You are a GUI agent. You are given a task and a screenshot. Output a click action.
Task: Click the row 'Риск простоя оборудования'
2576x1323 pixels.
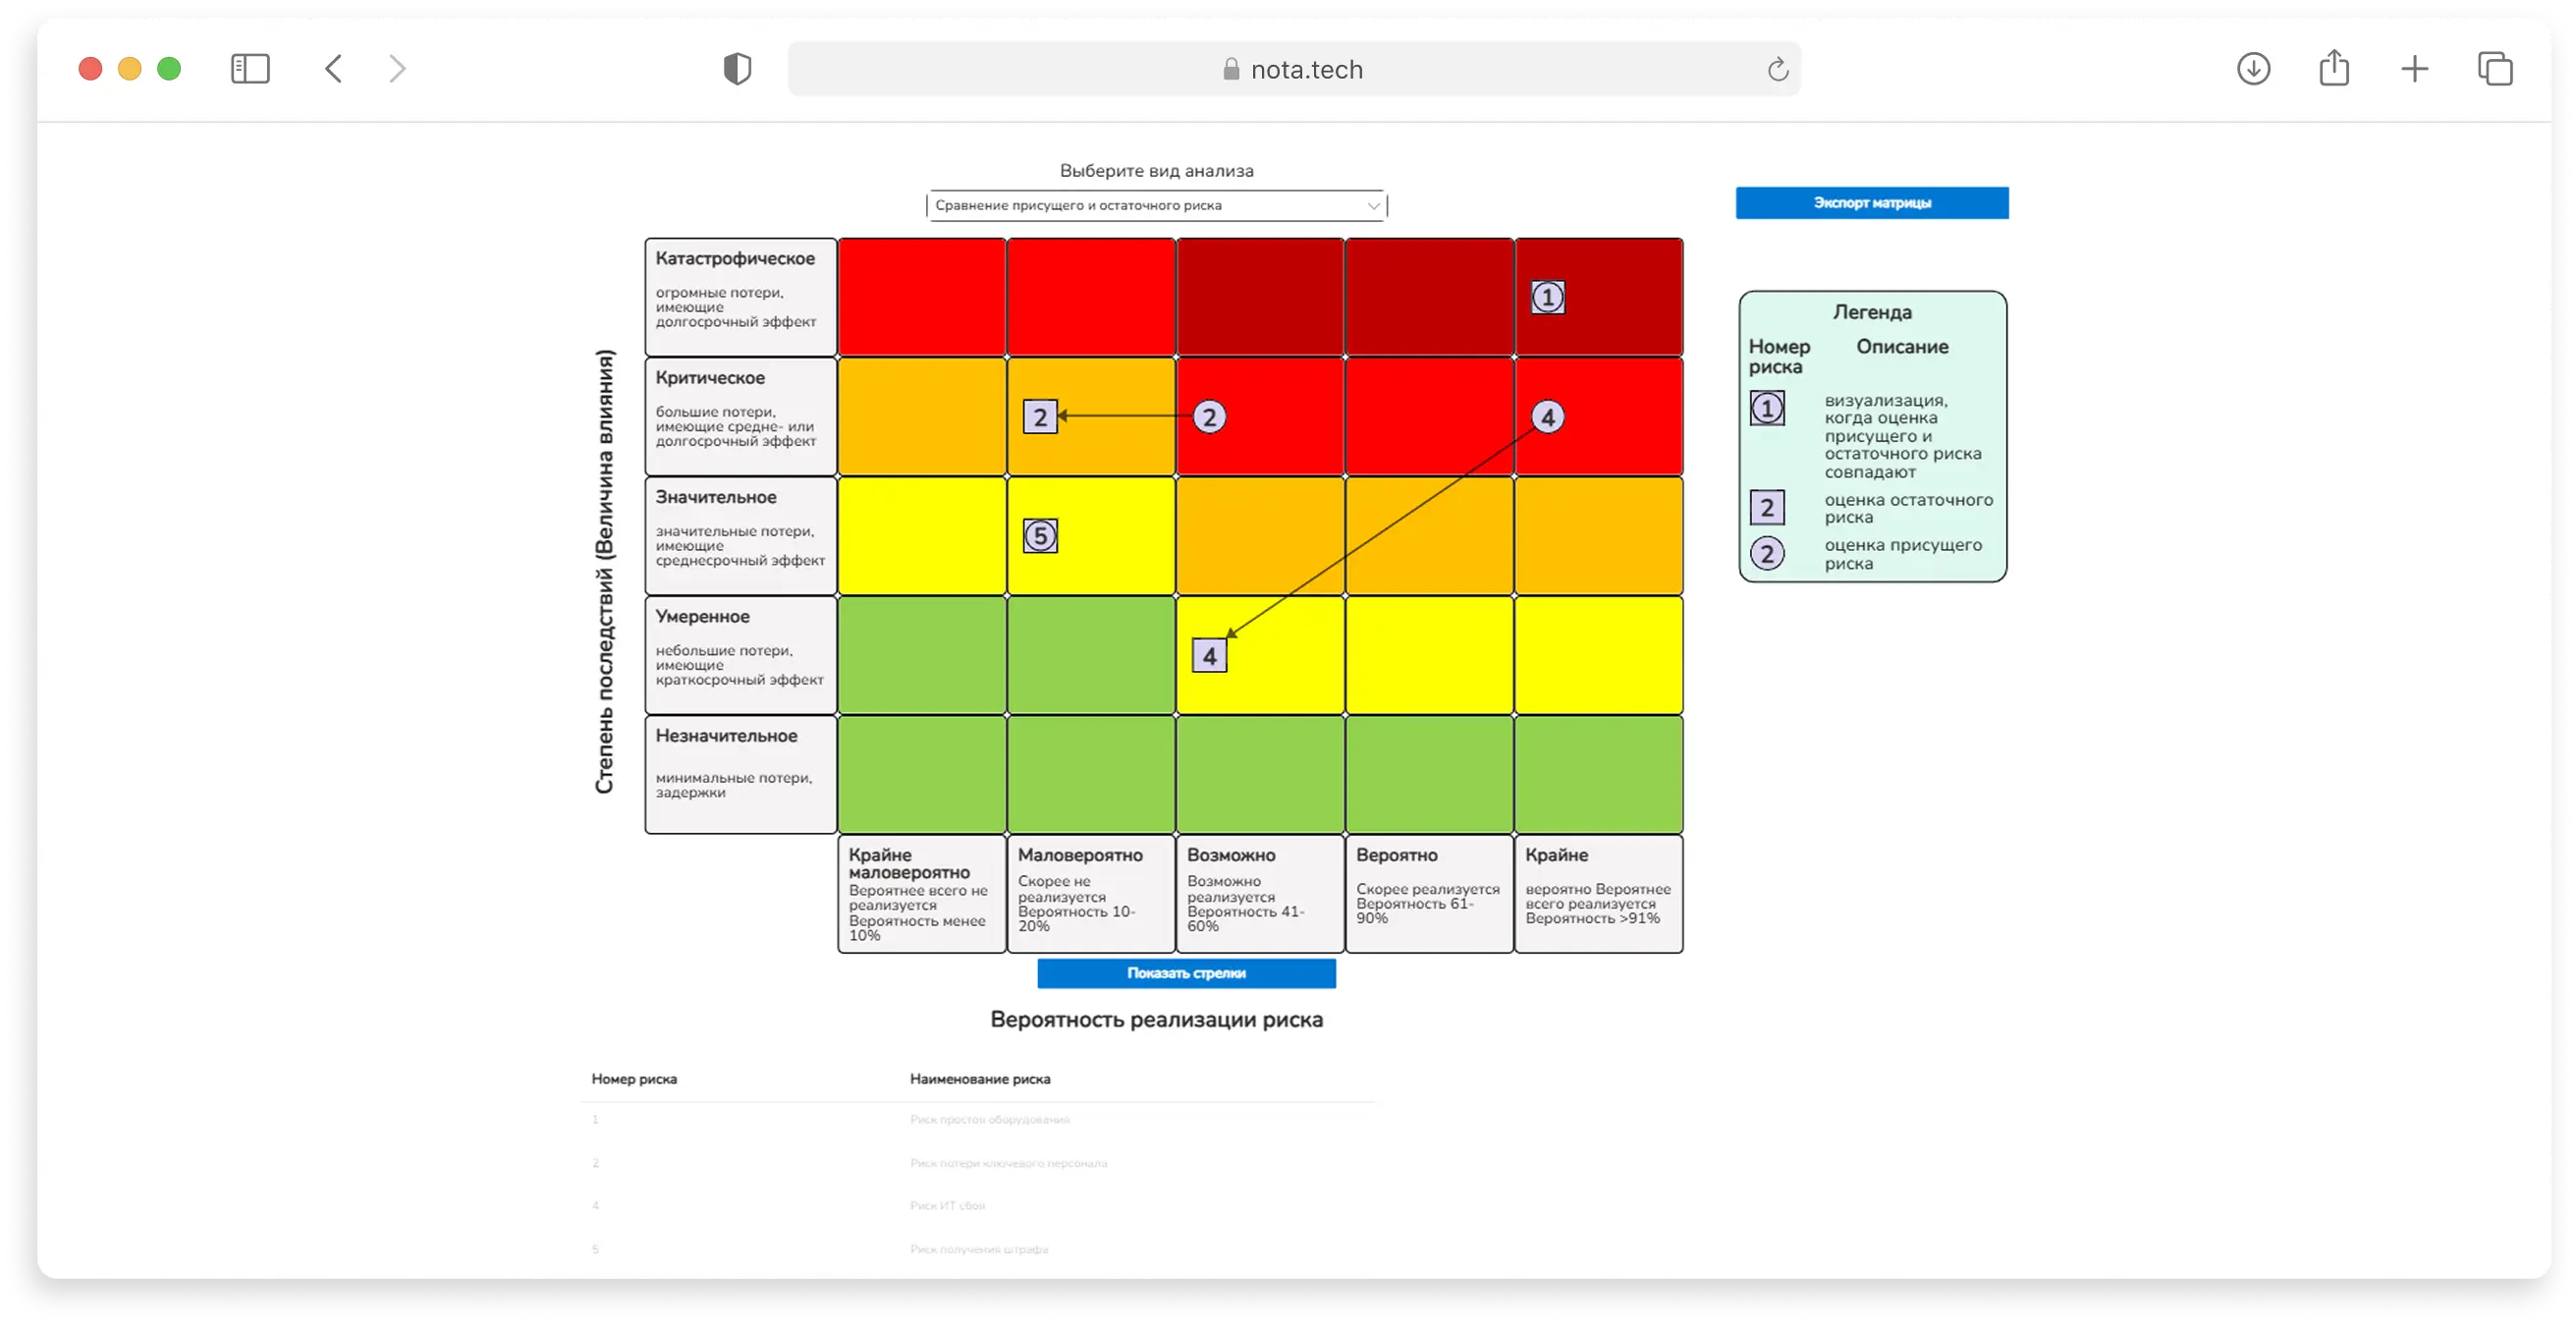pos(978,1120)
